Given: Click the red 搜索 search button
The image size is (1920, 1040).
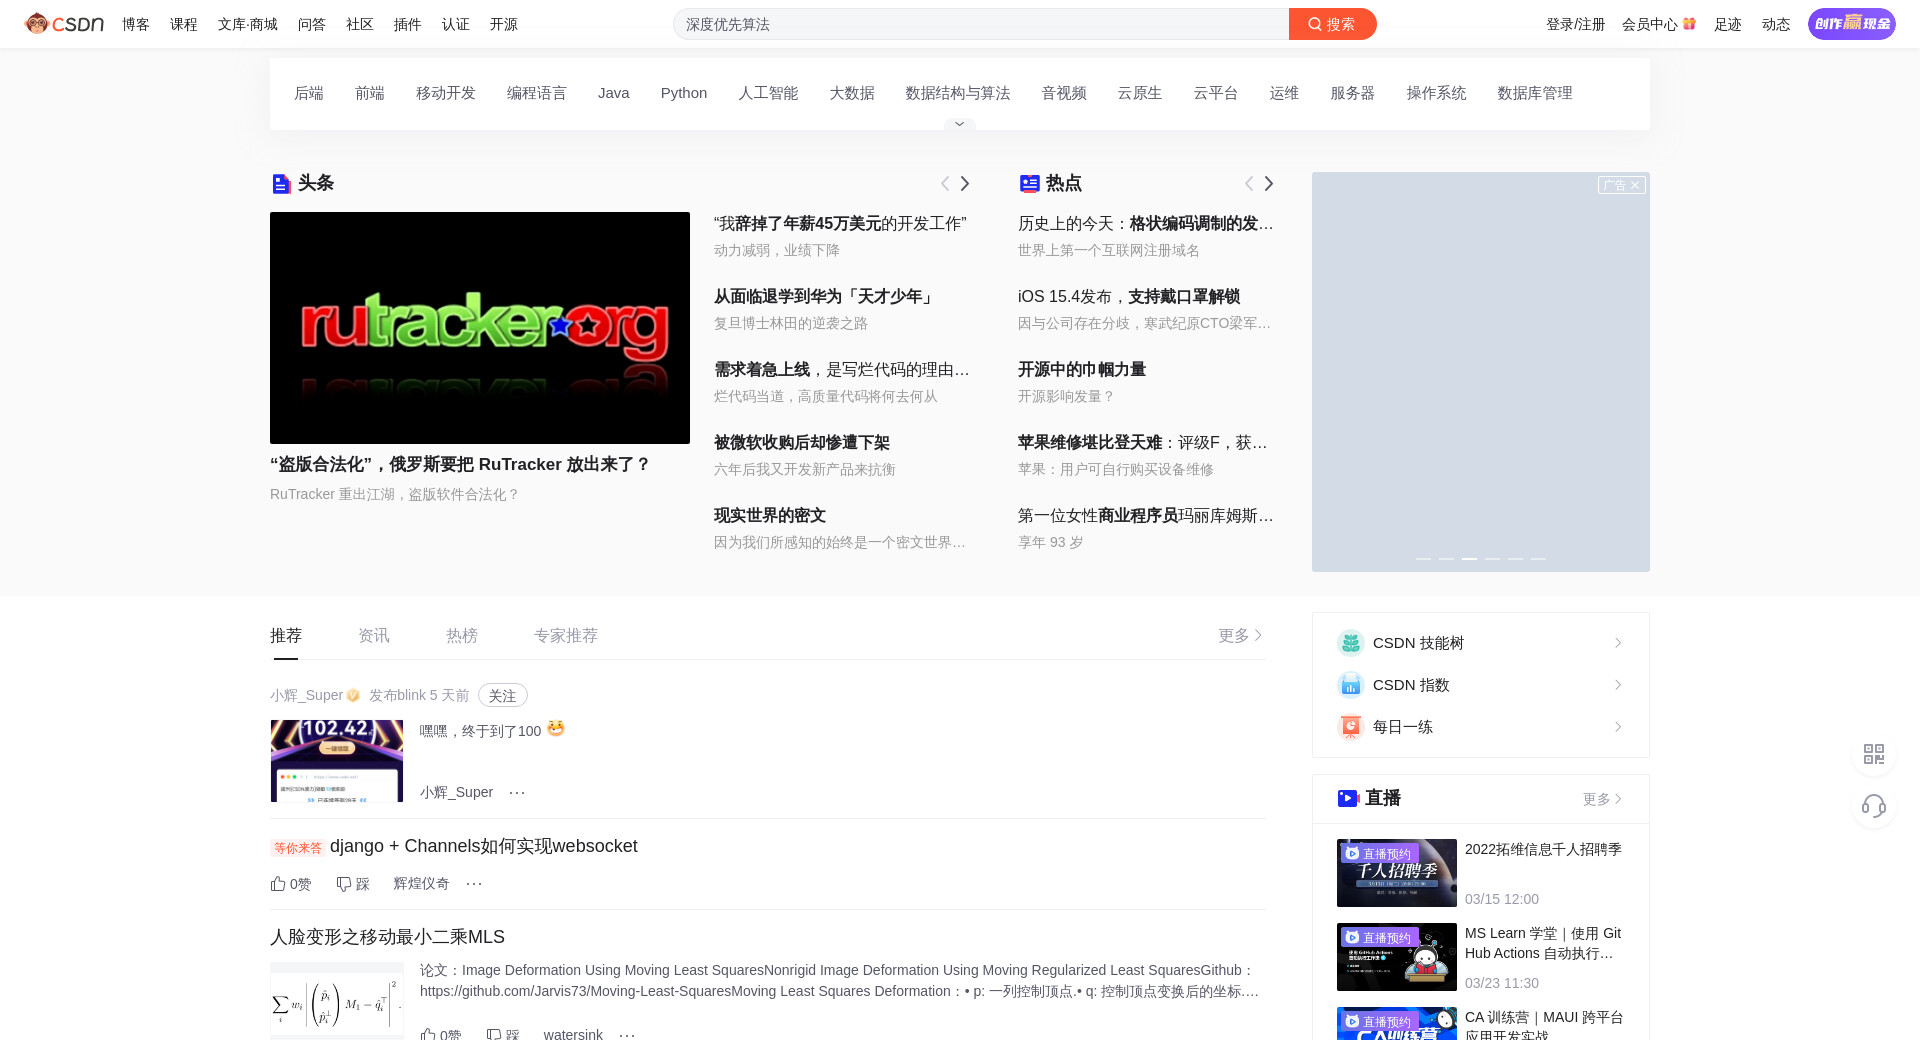Looking at the screenshot, I should coord(1332,24).
